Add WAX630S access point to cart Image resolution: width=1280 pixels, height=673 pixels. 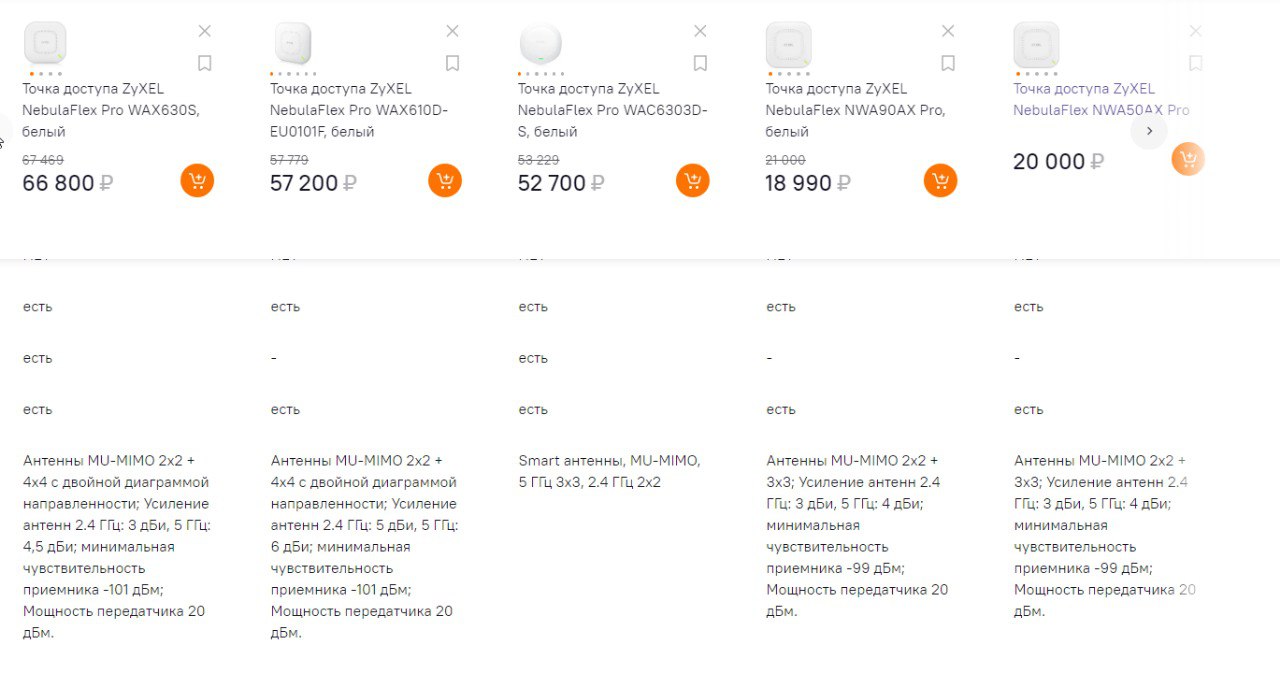[x=197, y=181]
